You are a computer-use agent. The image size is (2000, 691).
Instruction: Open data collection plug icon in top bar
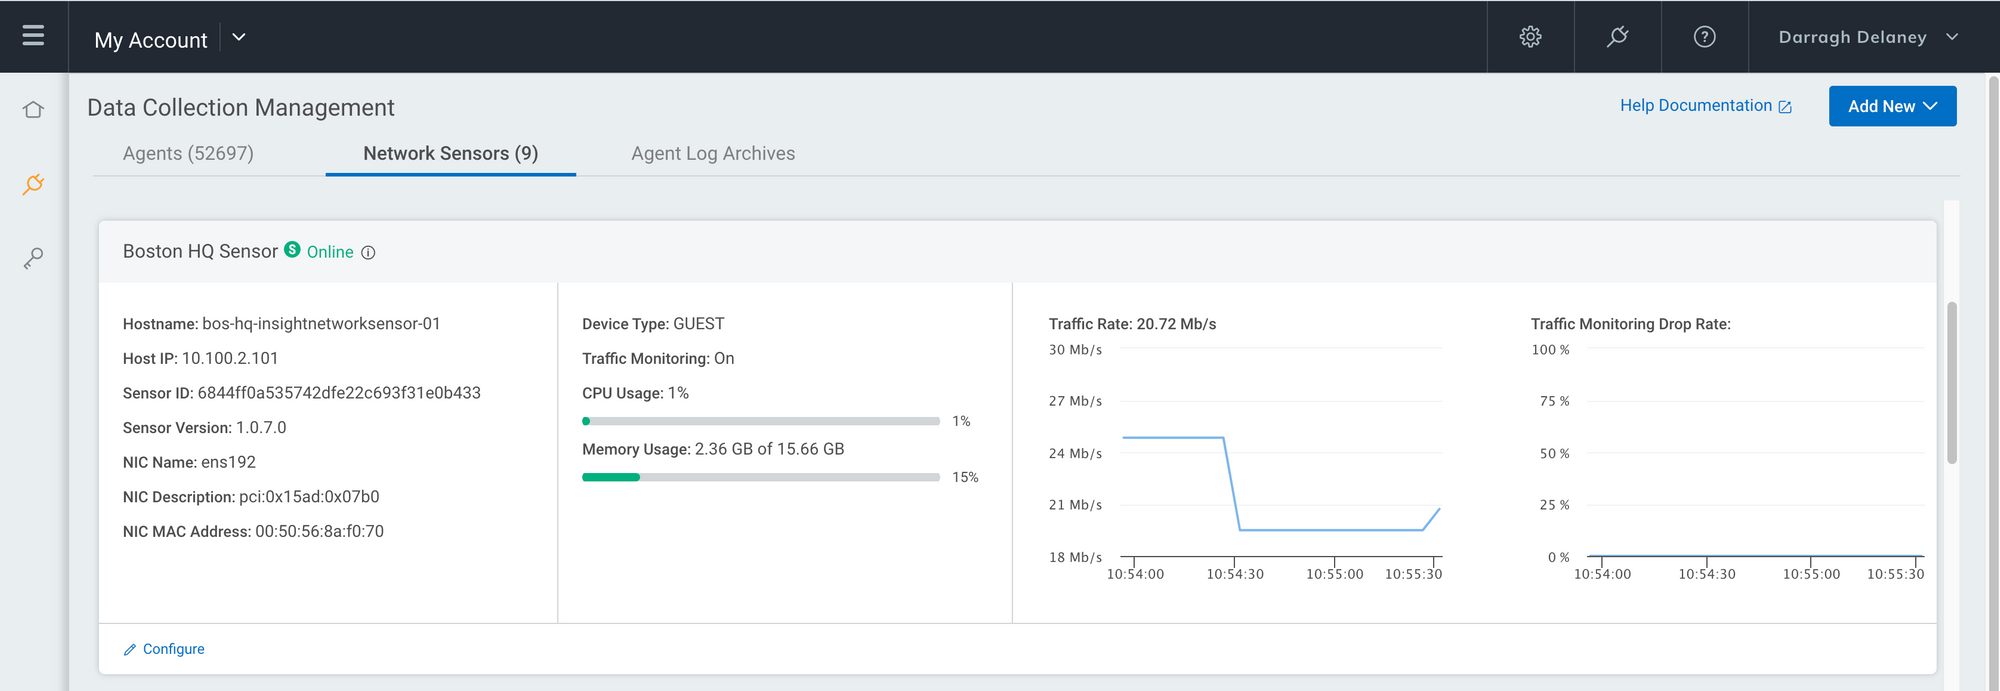tap(1617, 37)
